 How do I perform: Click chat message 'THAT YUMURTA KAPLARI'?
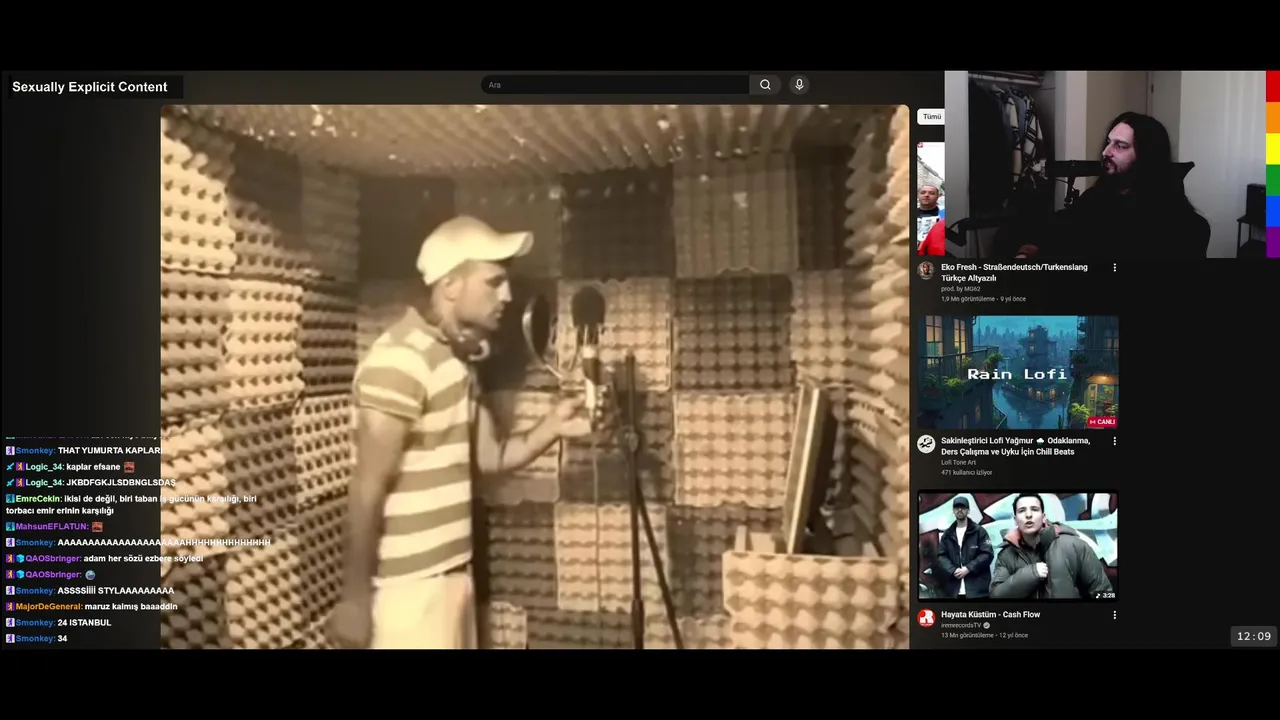pyautogui.click(x=110, y=451)
